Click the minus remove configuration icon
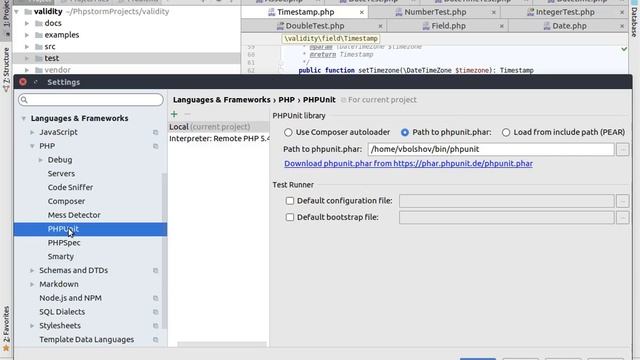The width and height of the screenshot is (640, 360). (x=187, y=114)
